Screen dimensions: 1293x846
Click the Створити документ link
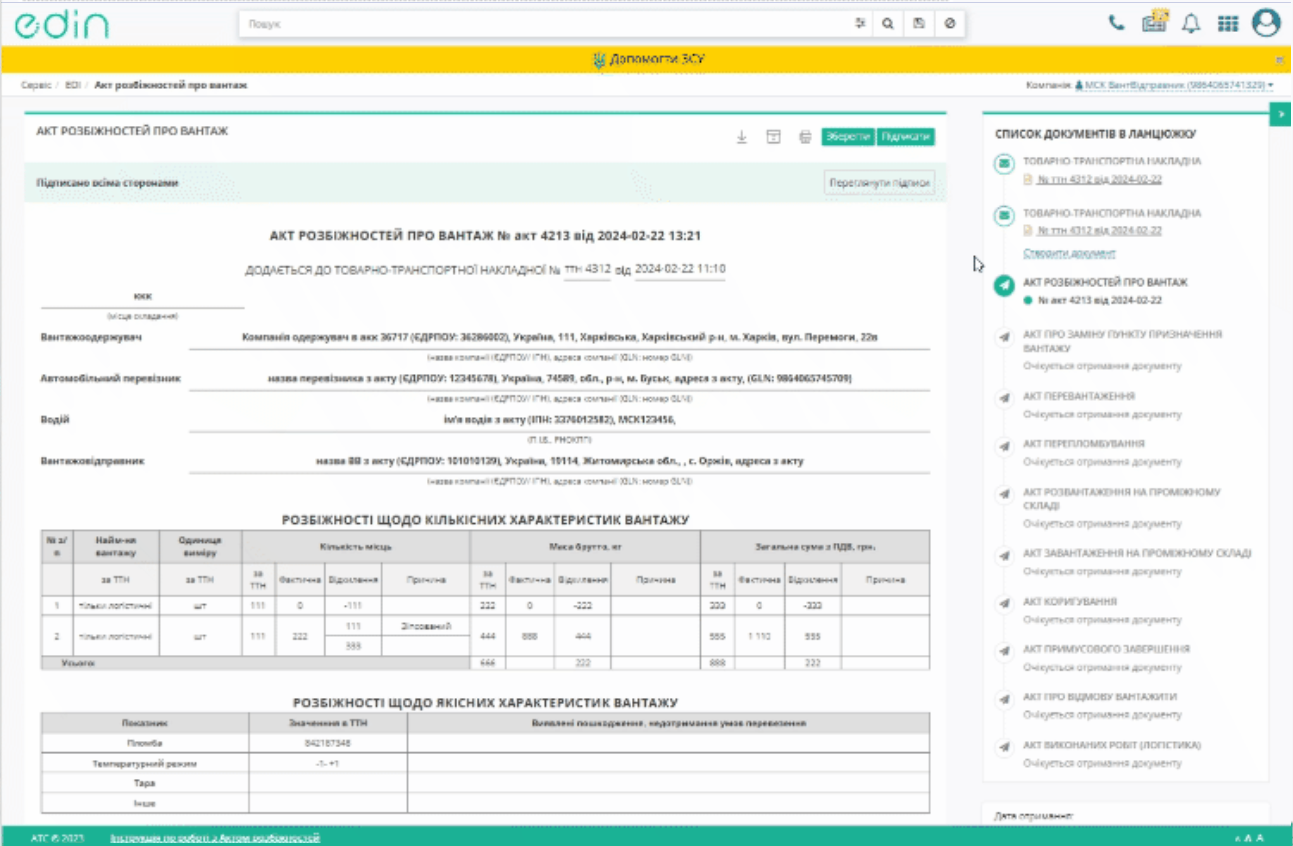1069,253
